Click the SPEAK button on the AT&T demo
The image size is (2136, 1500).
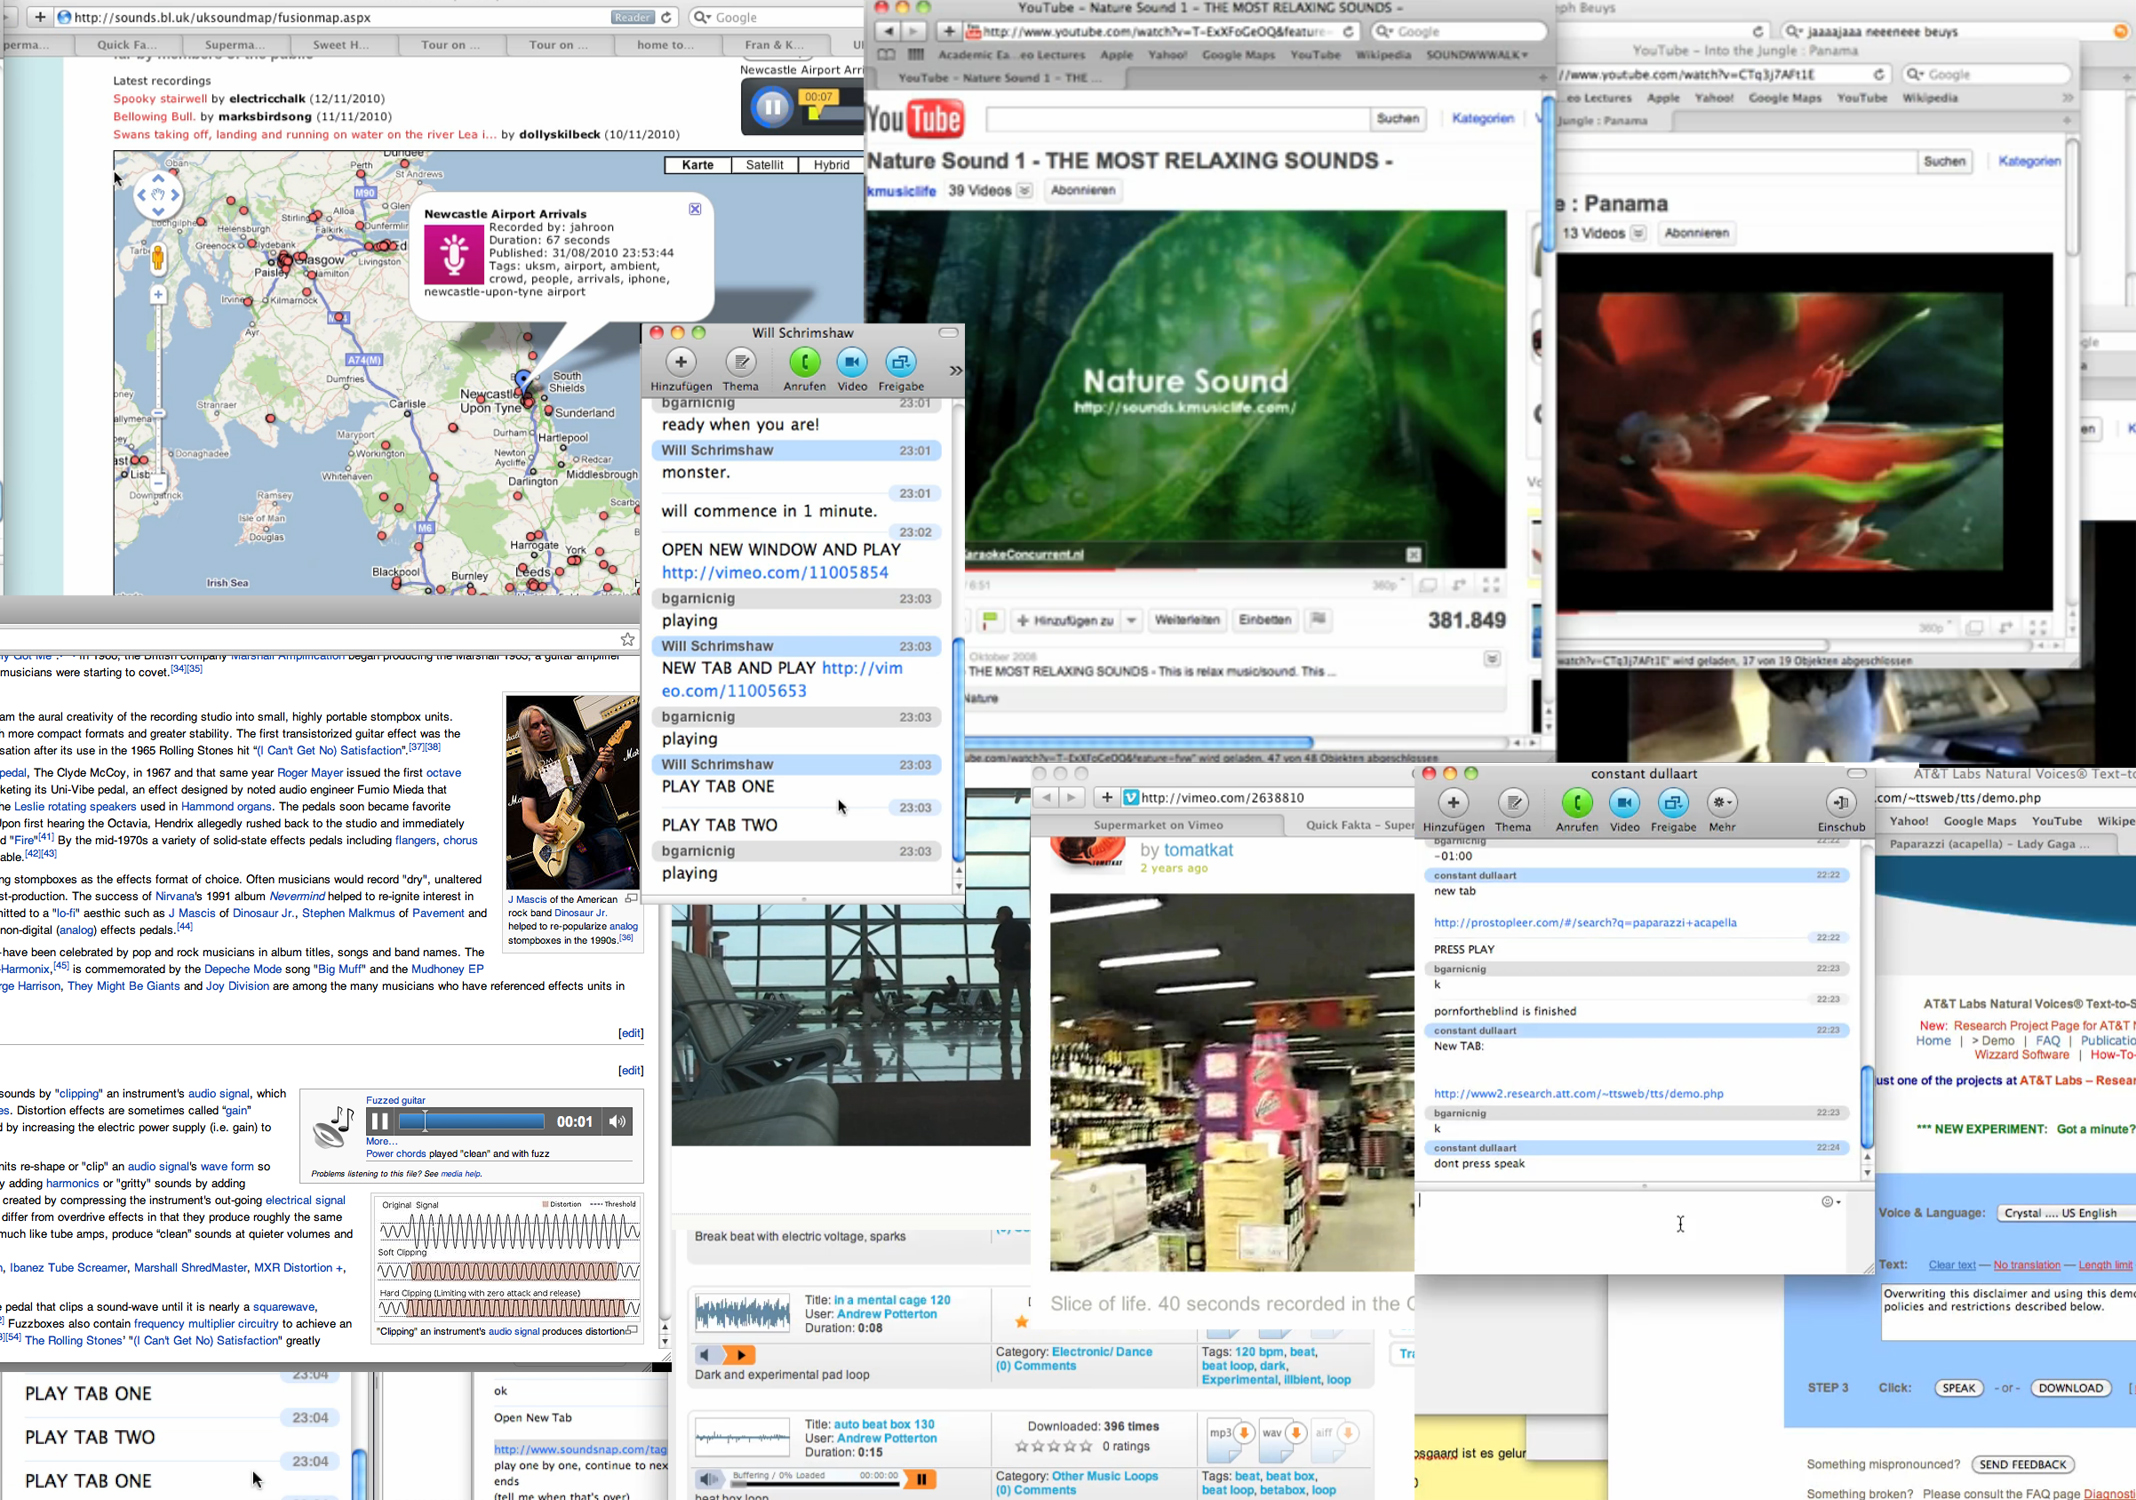point(1958,1388)
